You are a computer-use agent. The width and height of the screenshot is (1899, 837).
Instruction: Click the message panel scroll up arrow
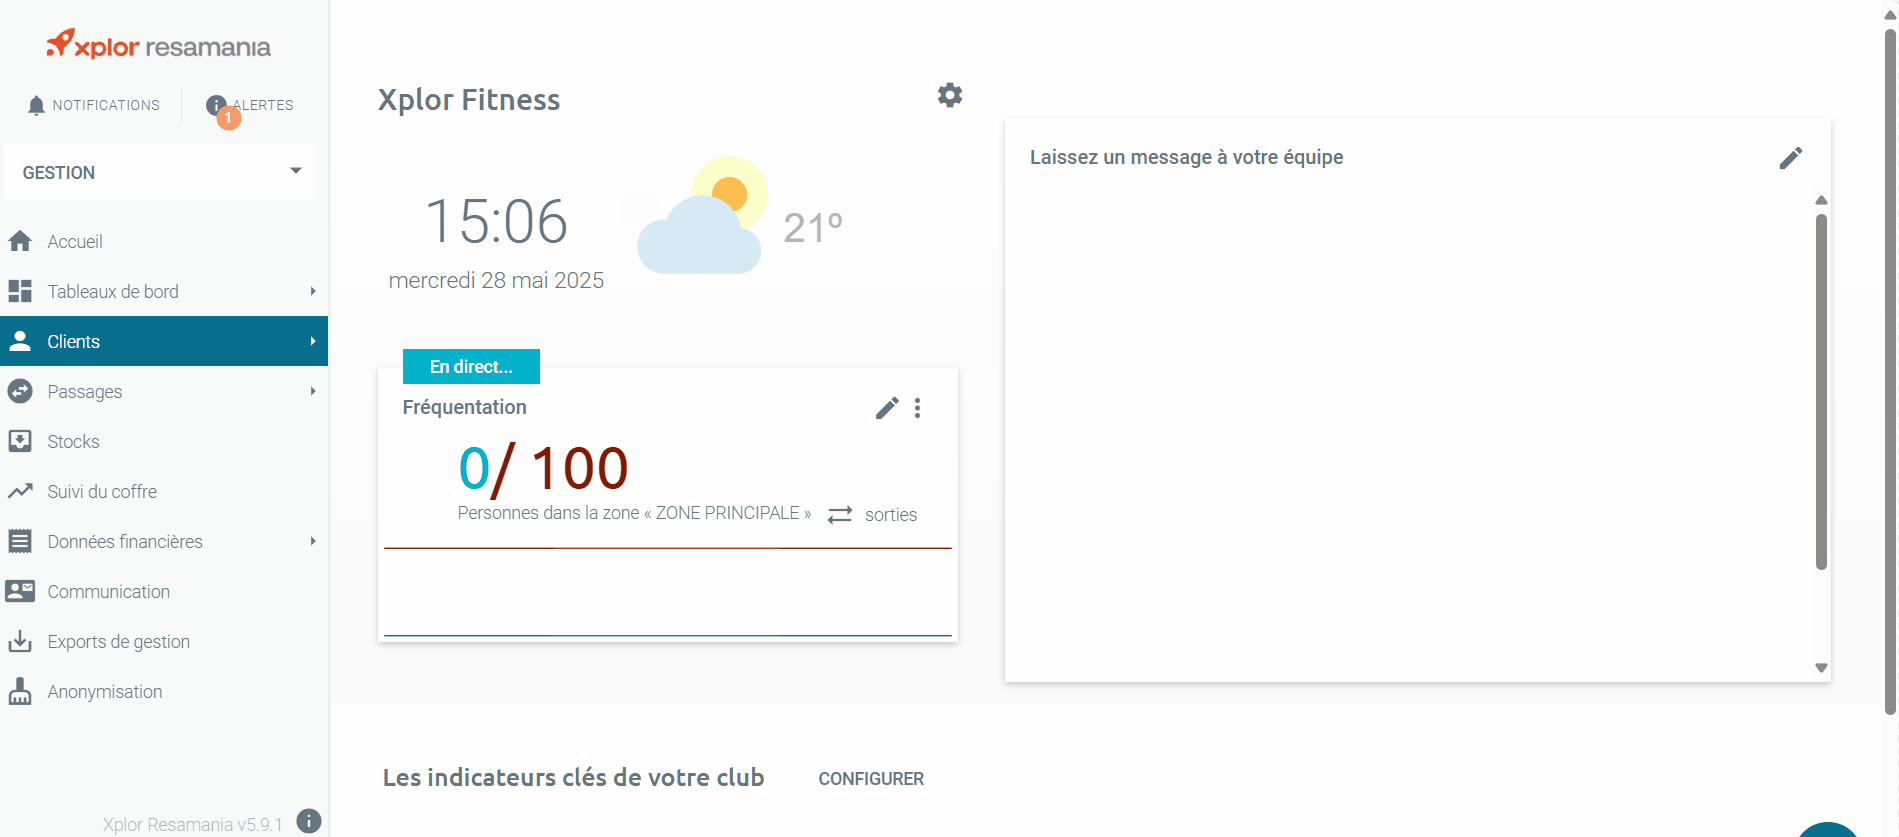[x=1821, y=200]
